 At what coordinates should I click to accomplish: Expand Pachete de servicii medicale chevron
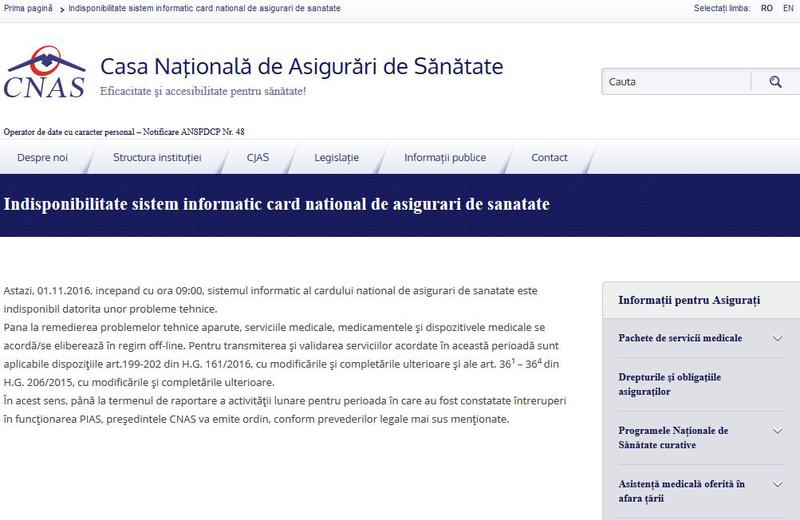pos(777,338)
